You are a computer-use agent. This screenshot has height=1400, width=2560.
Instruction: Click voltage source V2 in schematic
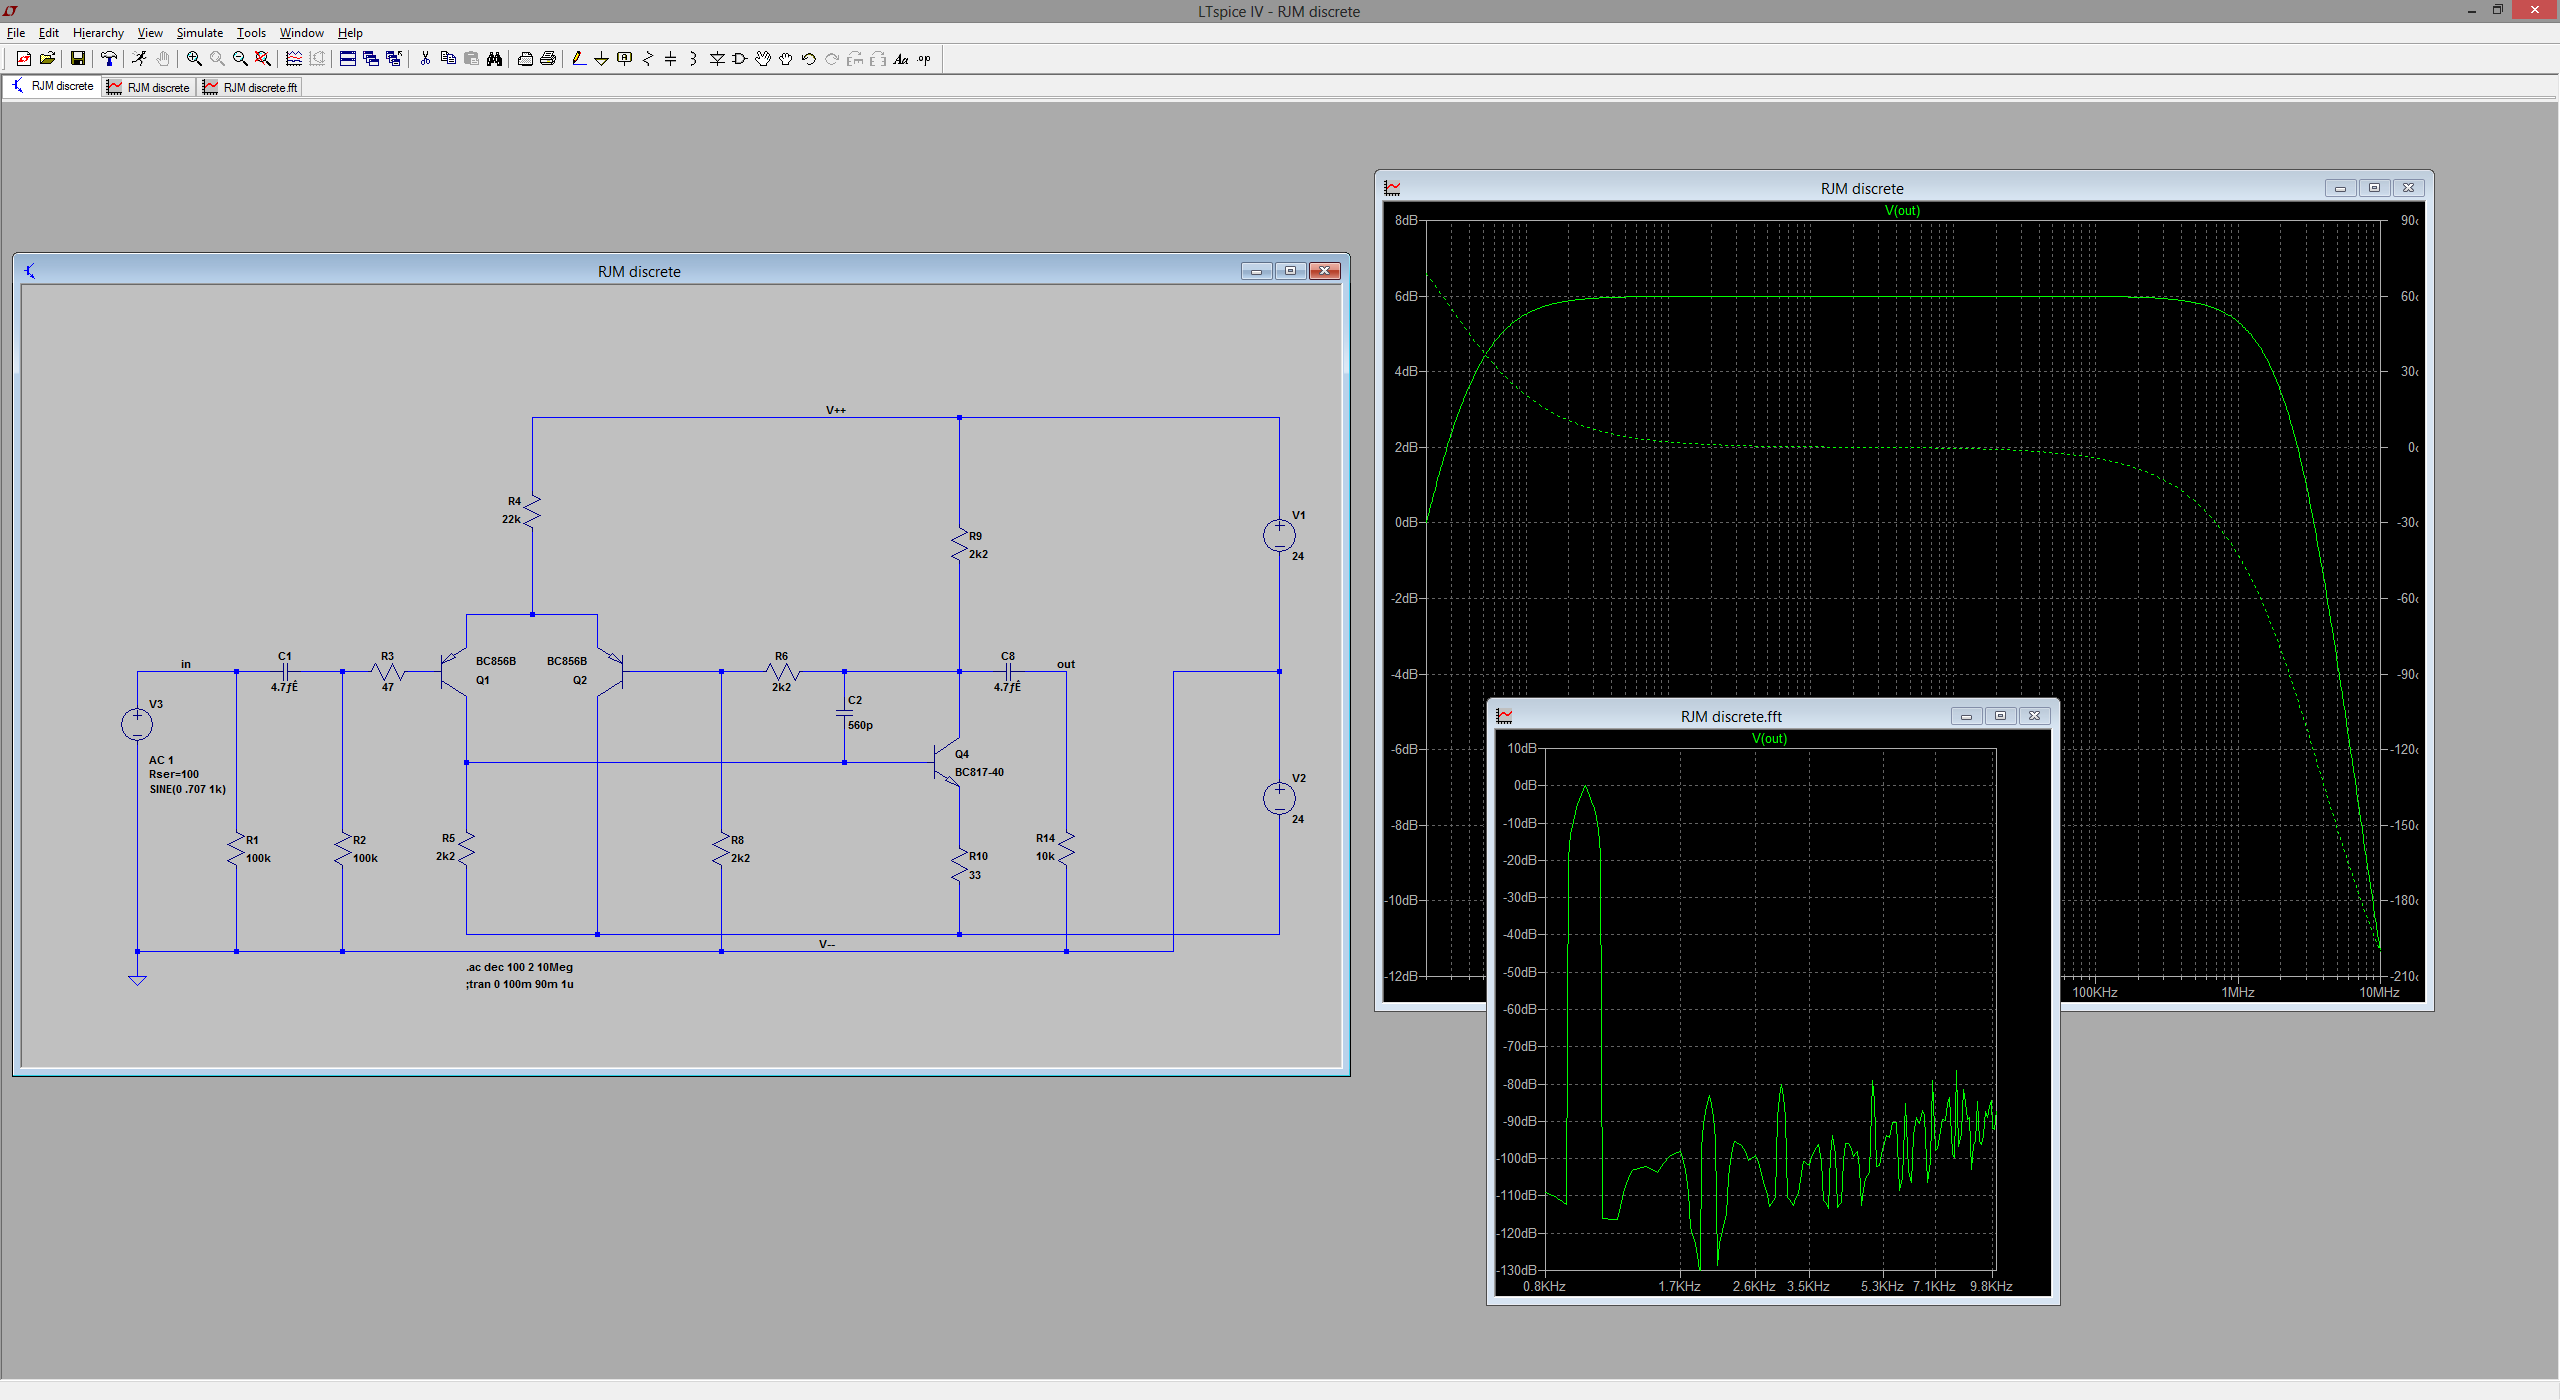(x=1279, y=798)
